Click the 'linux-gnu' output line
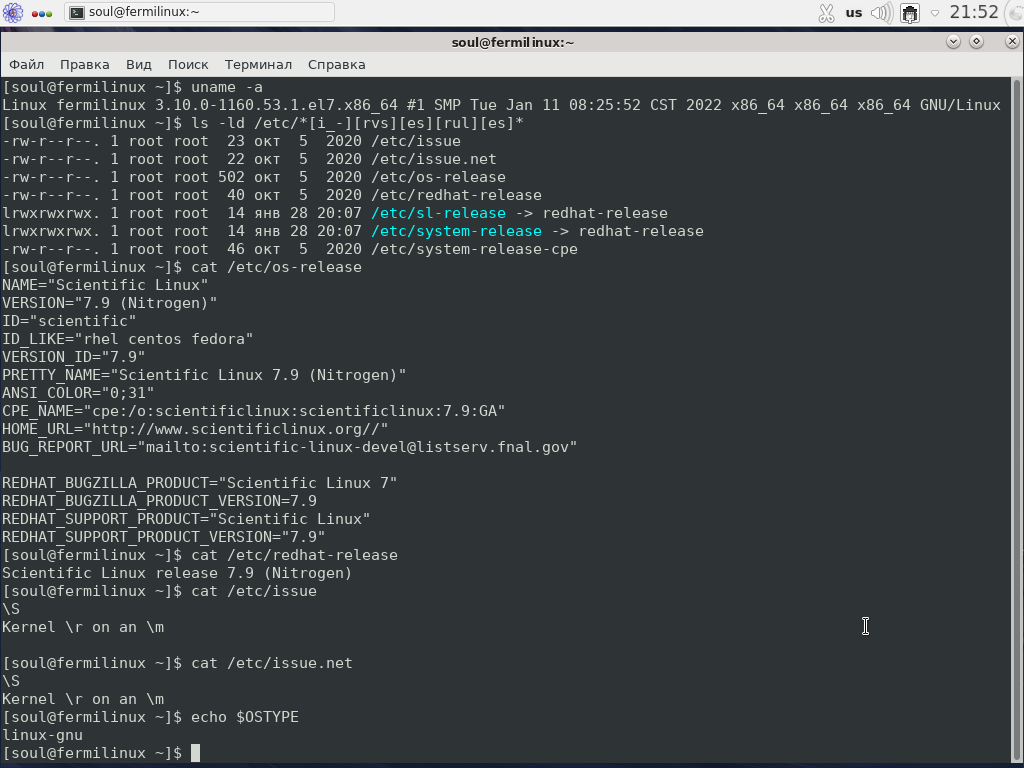Screen dimensions: 1024x768 click(x=42, y=735)
